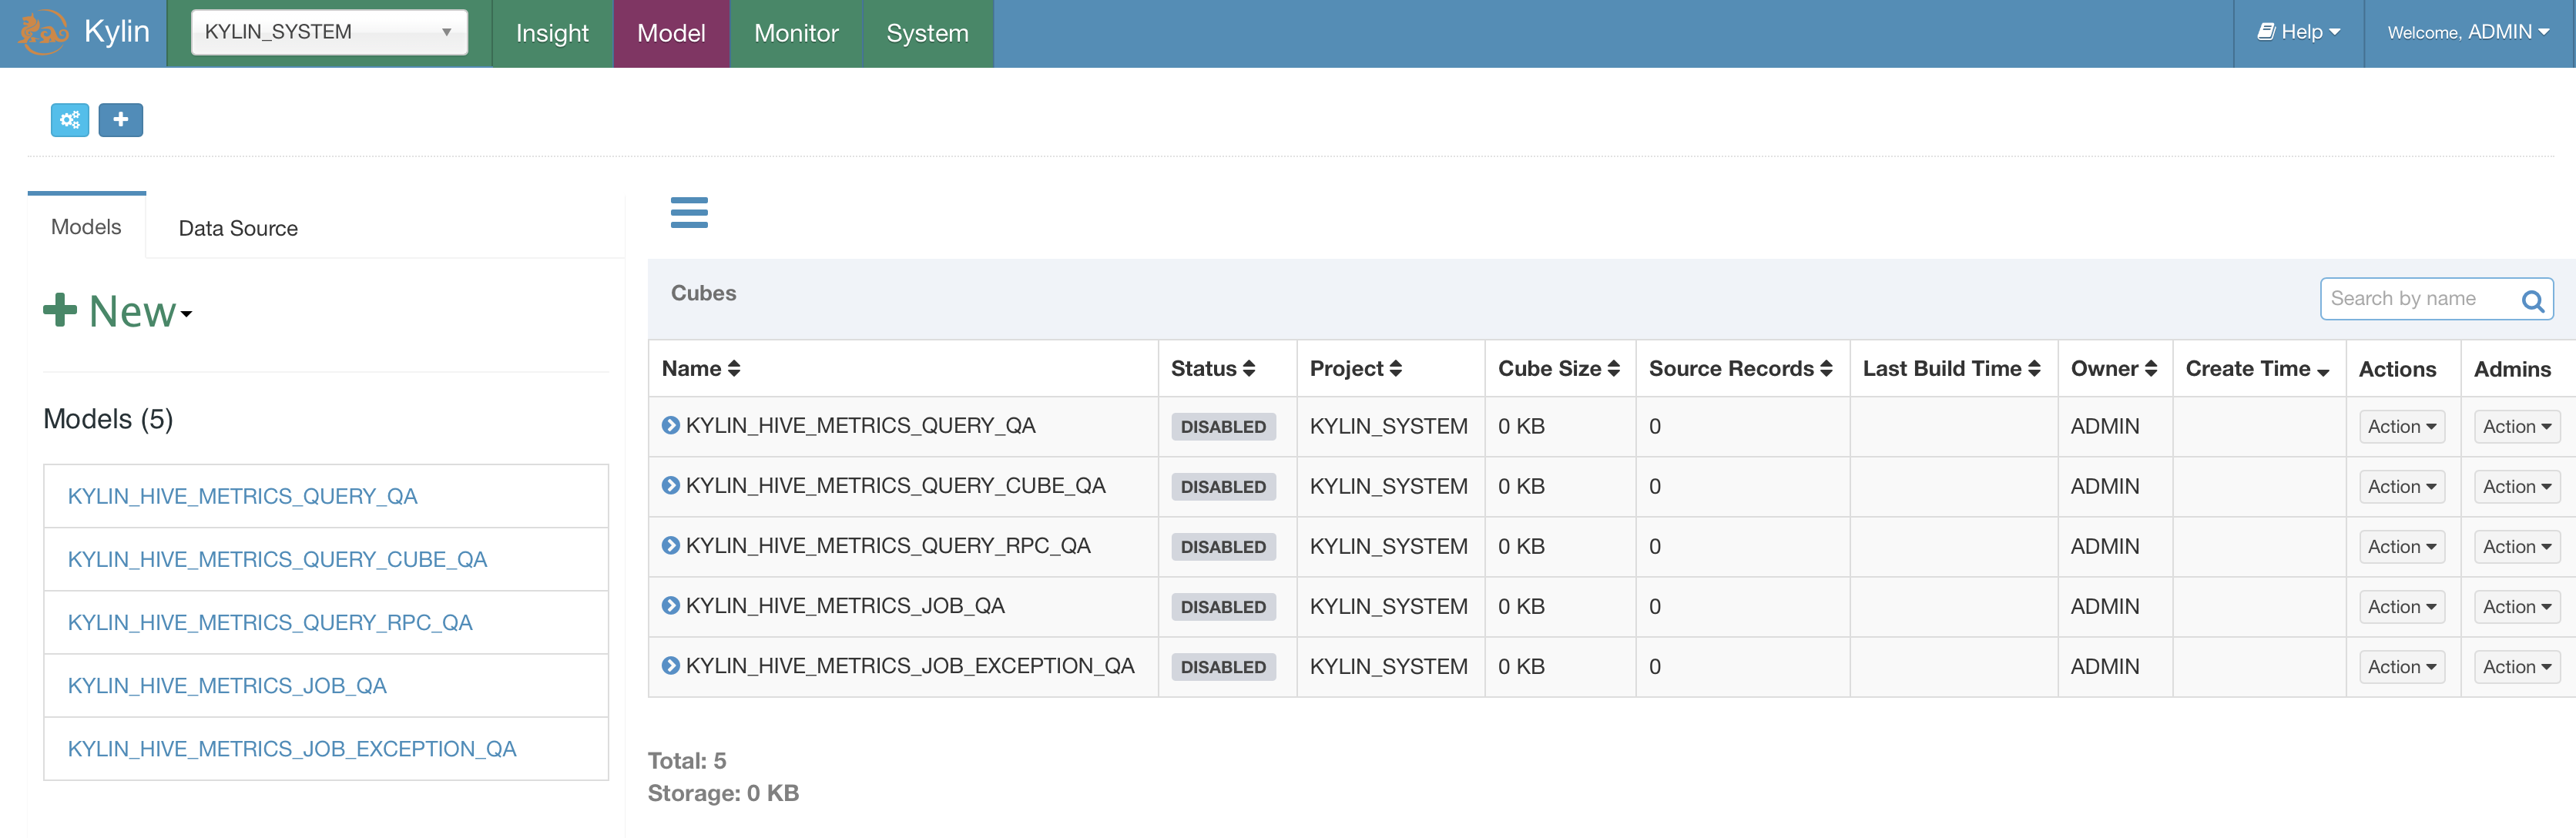Screen dimensions: 2576x838
Task: Switch to the Data Source tab
Action: point(238,228)
